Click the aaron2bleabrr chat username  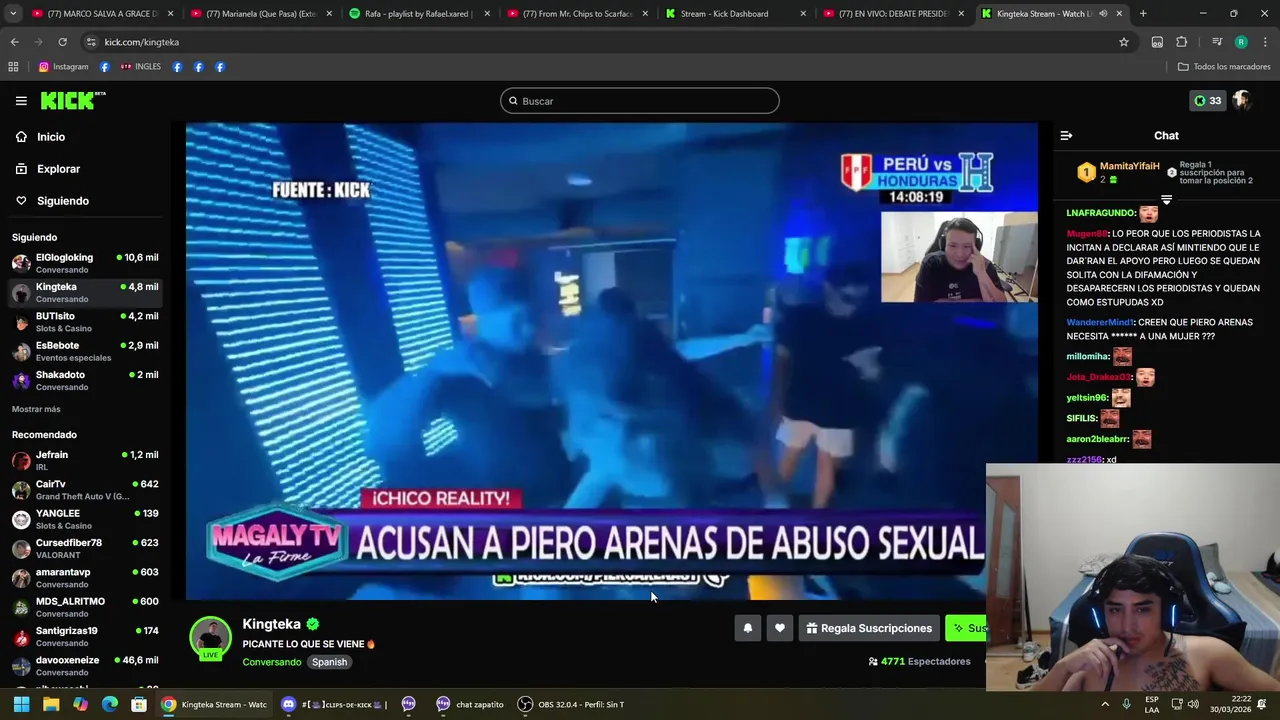[x=1097, y=439]
